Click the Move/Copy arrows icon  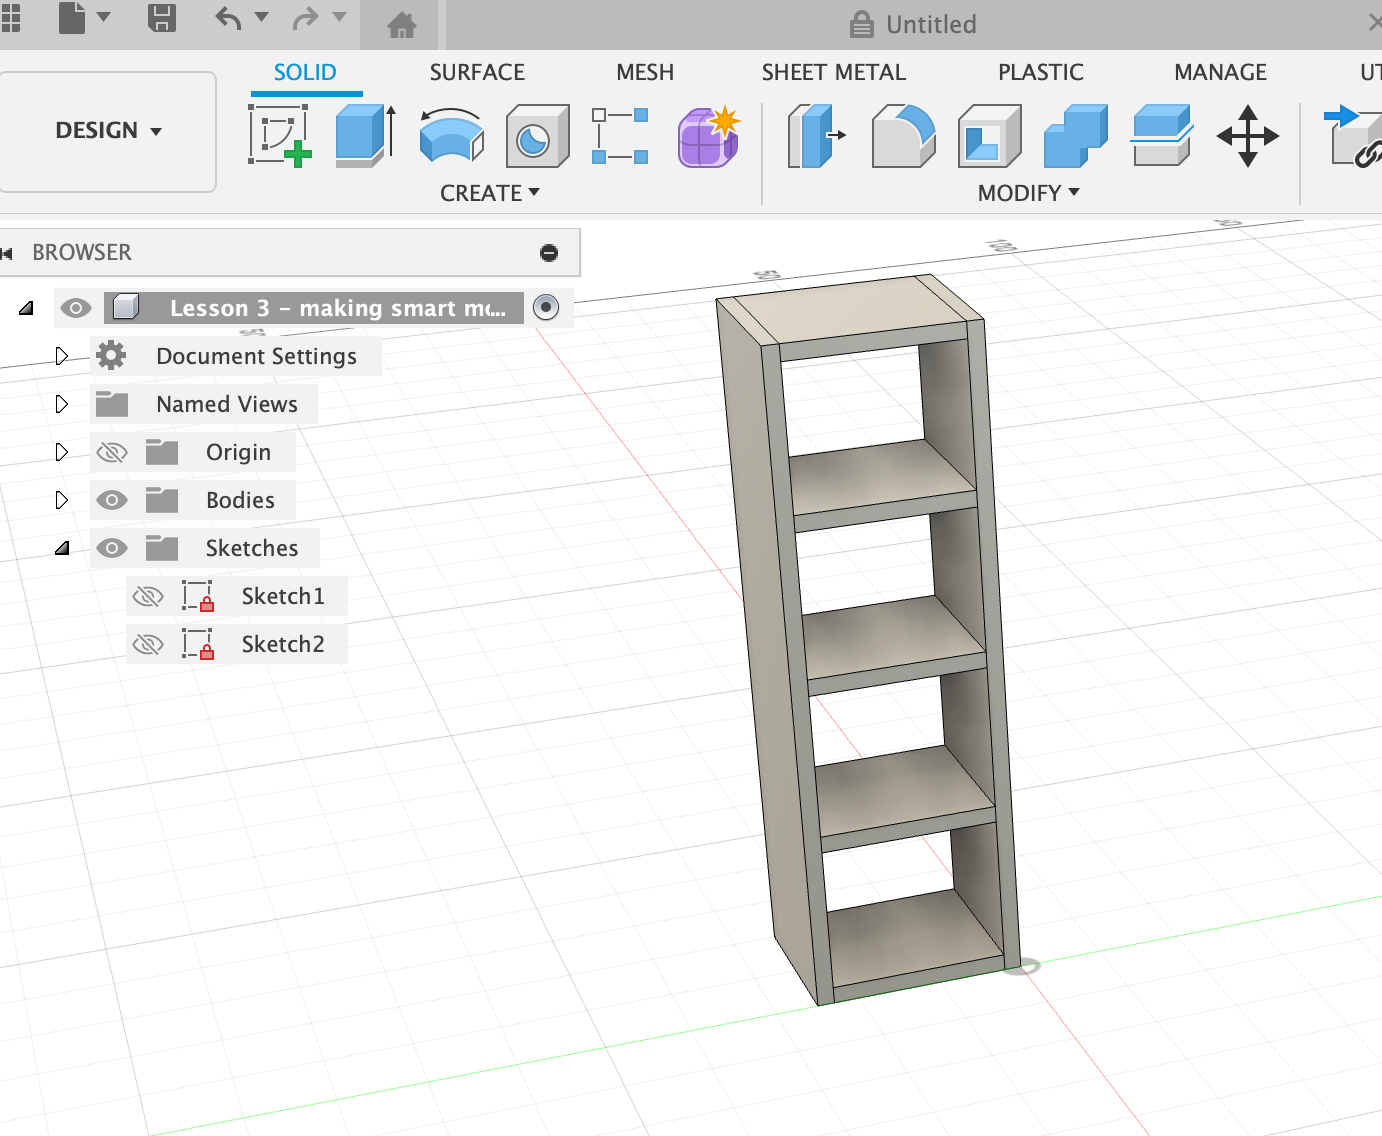tap(1247, 136)
